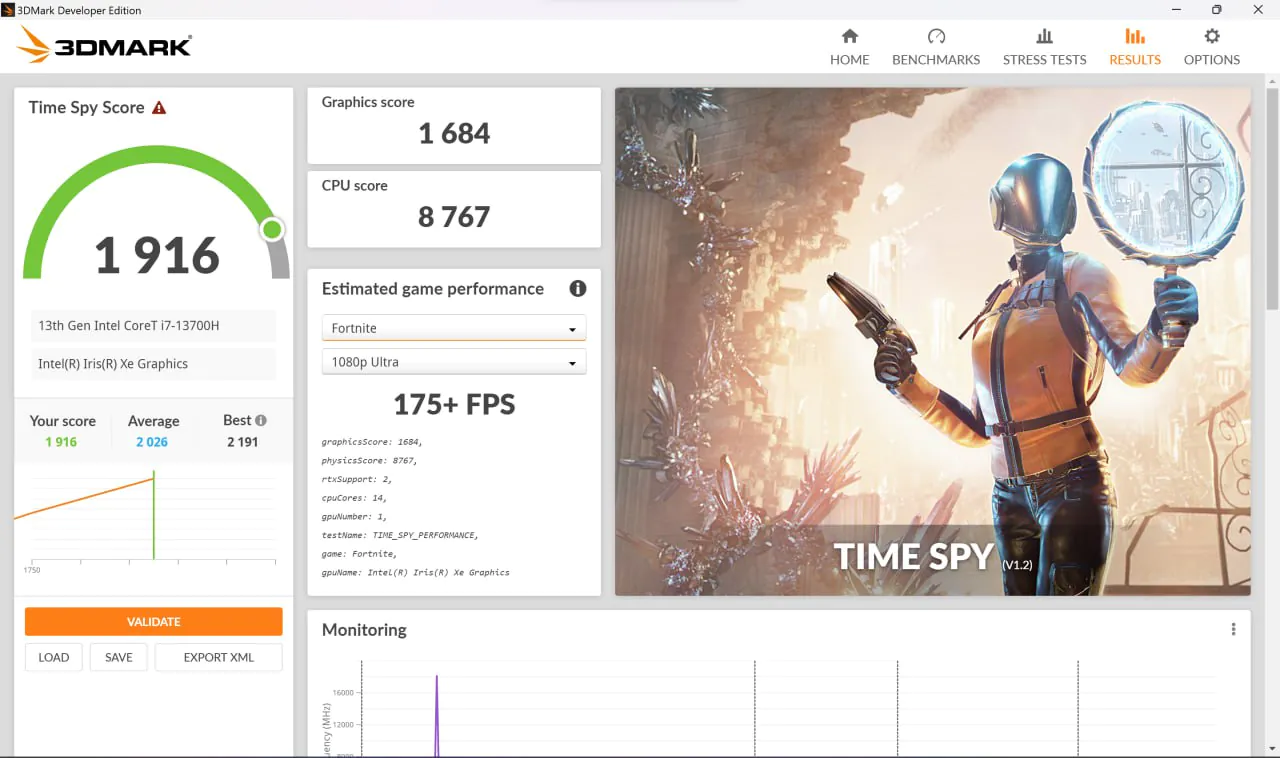This screenshot has width=1280, height=758.
Task: Open the Fortnite game dropdown
Action: (453, 328)
